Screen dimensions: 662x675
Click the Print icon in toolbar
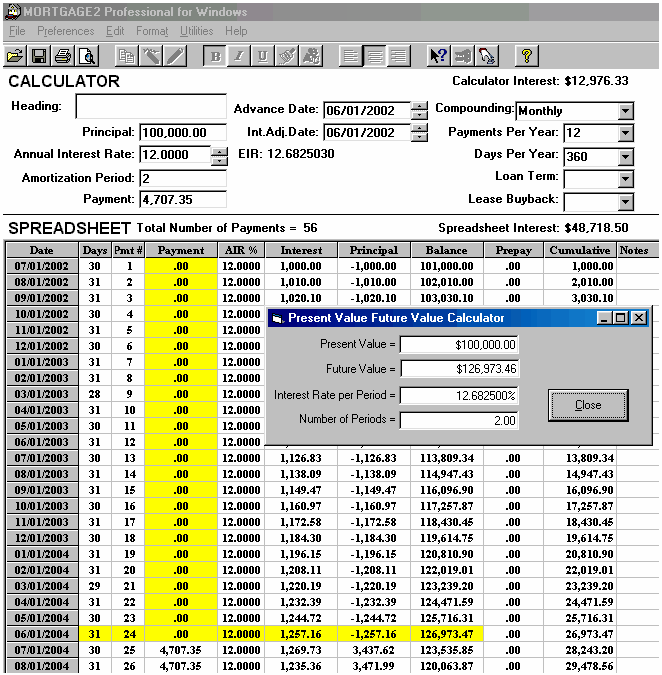[62, 56]
